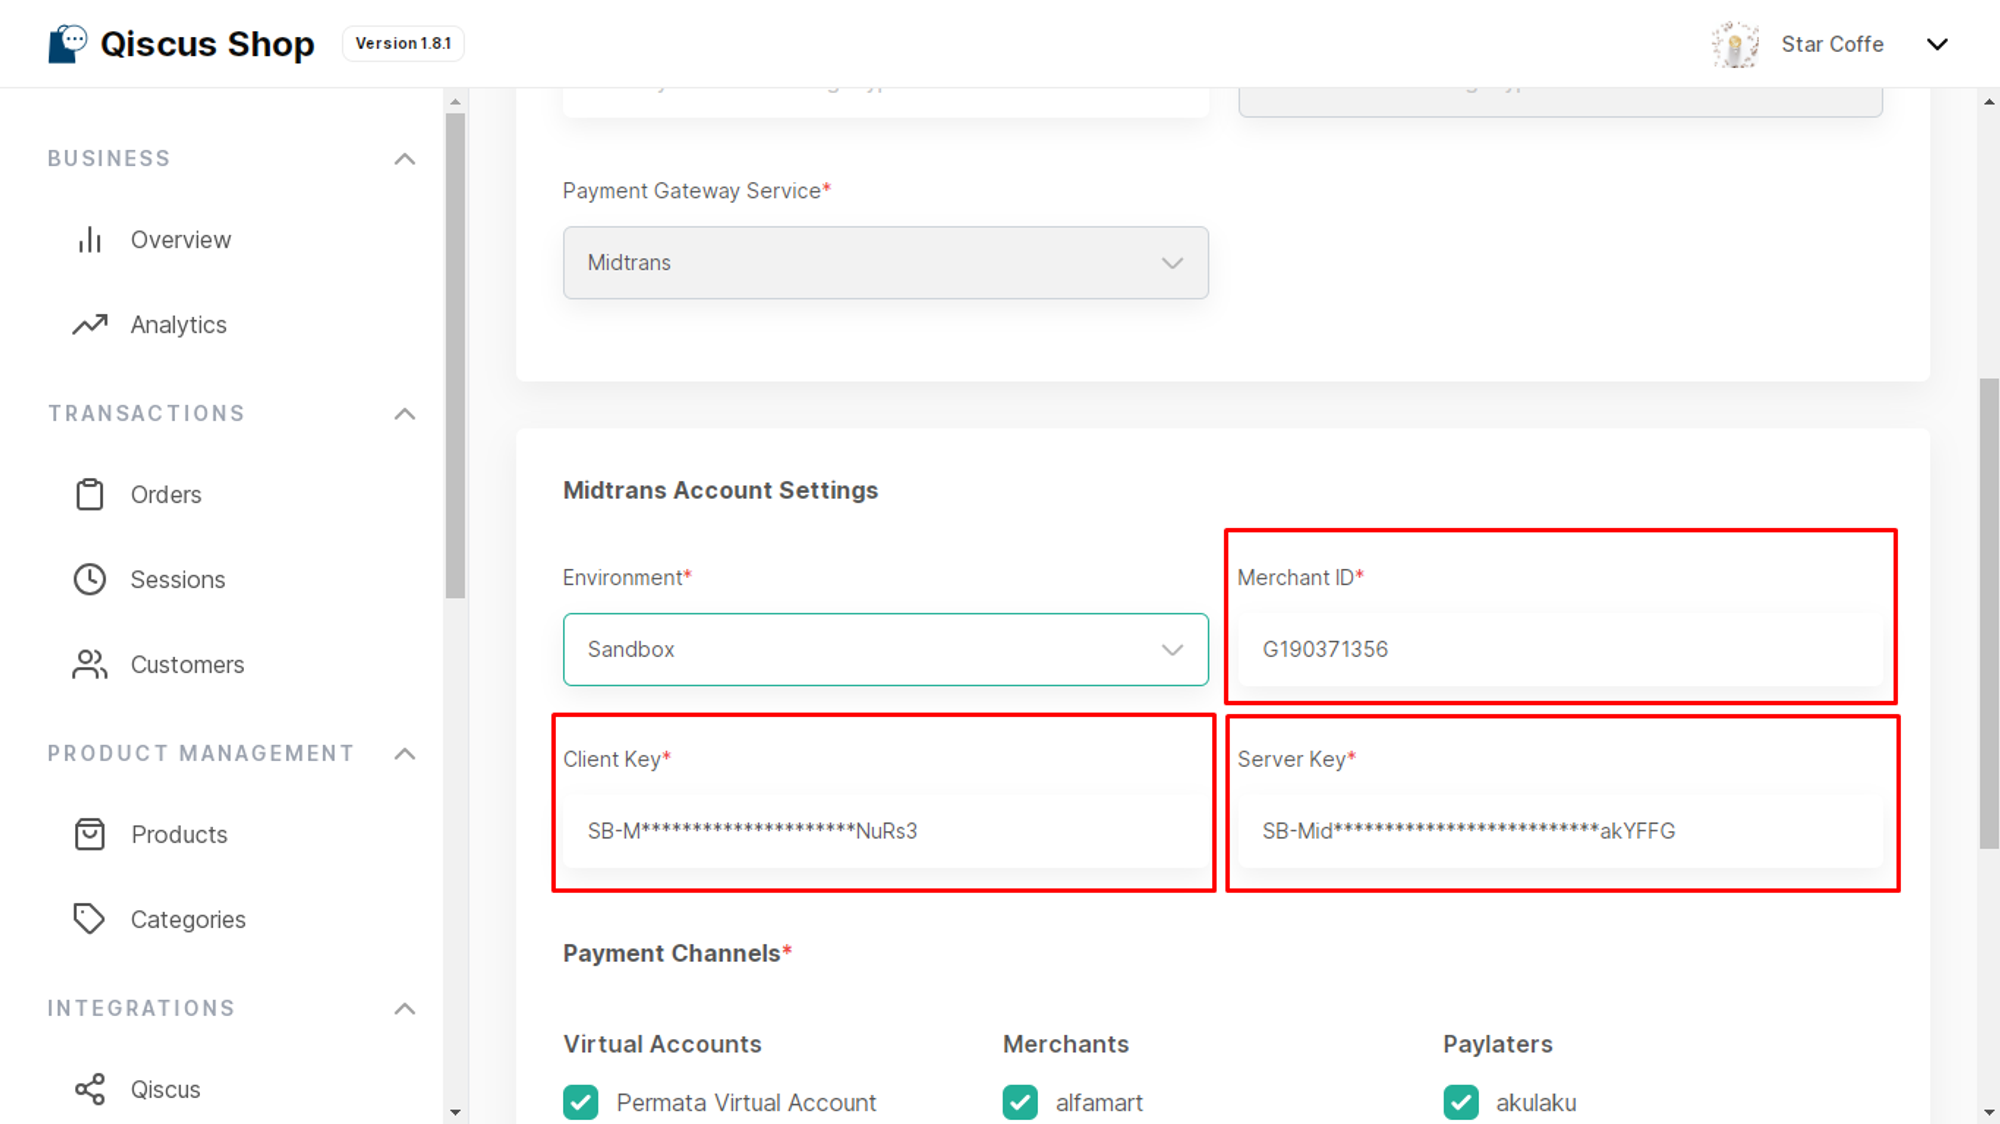The image size is (2000, 1124).
Task: Navigate to the Products page
Action: click(179, 834)
